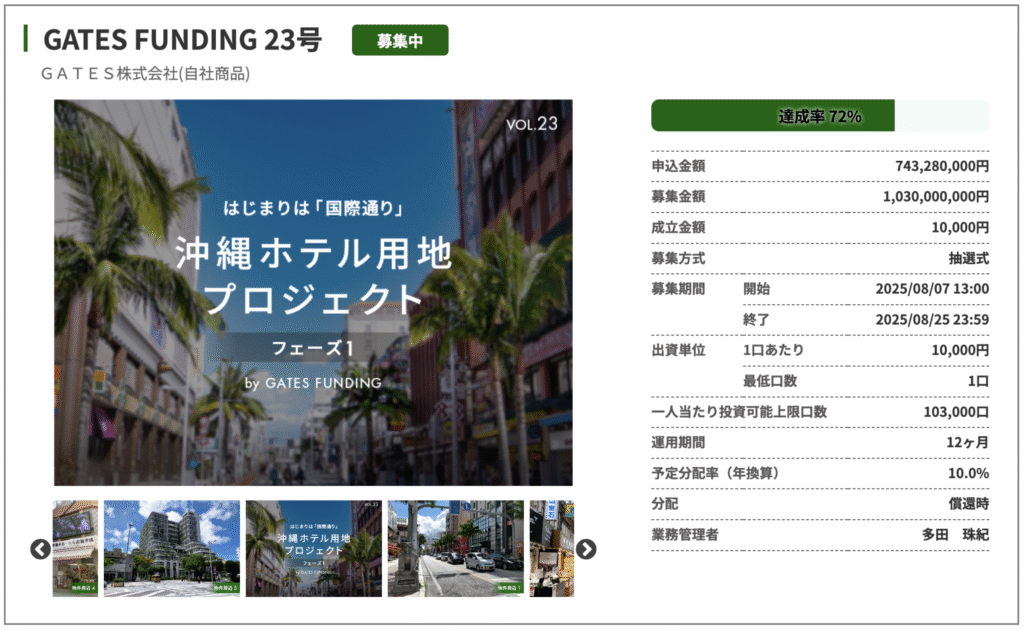Viewport: 1024px width, 631px height.
Task: Click the 募集期間 label
Action: pyautogui.click(x=678, y=289)
